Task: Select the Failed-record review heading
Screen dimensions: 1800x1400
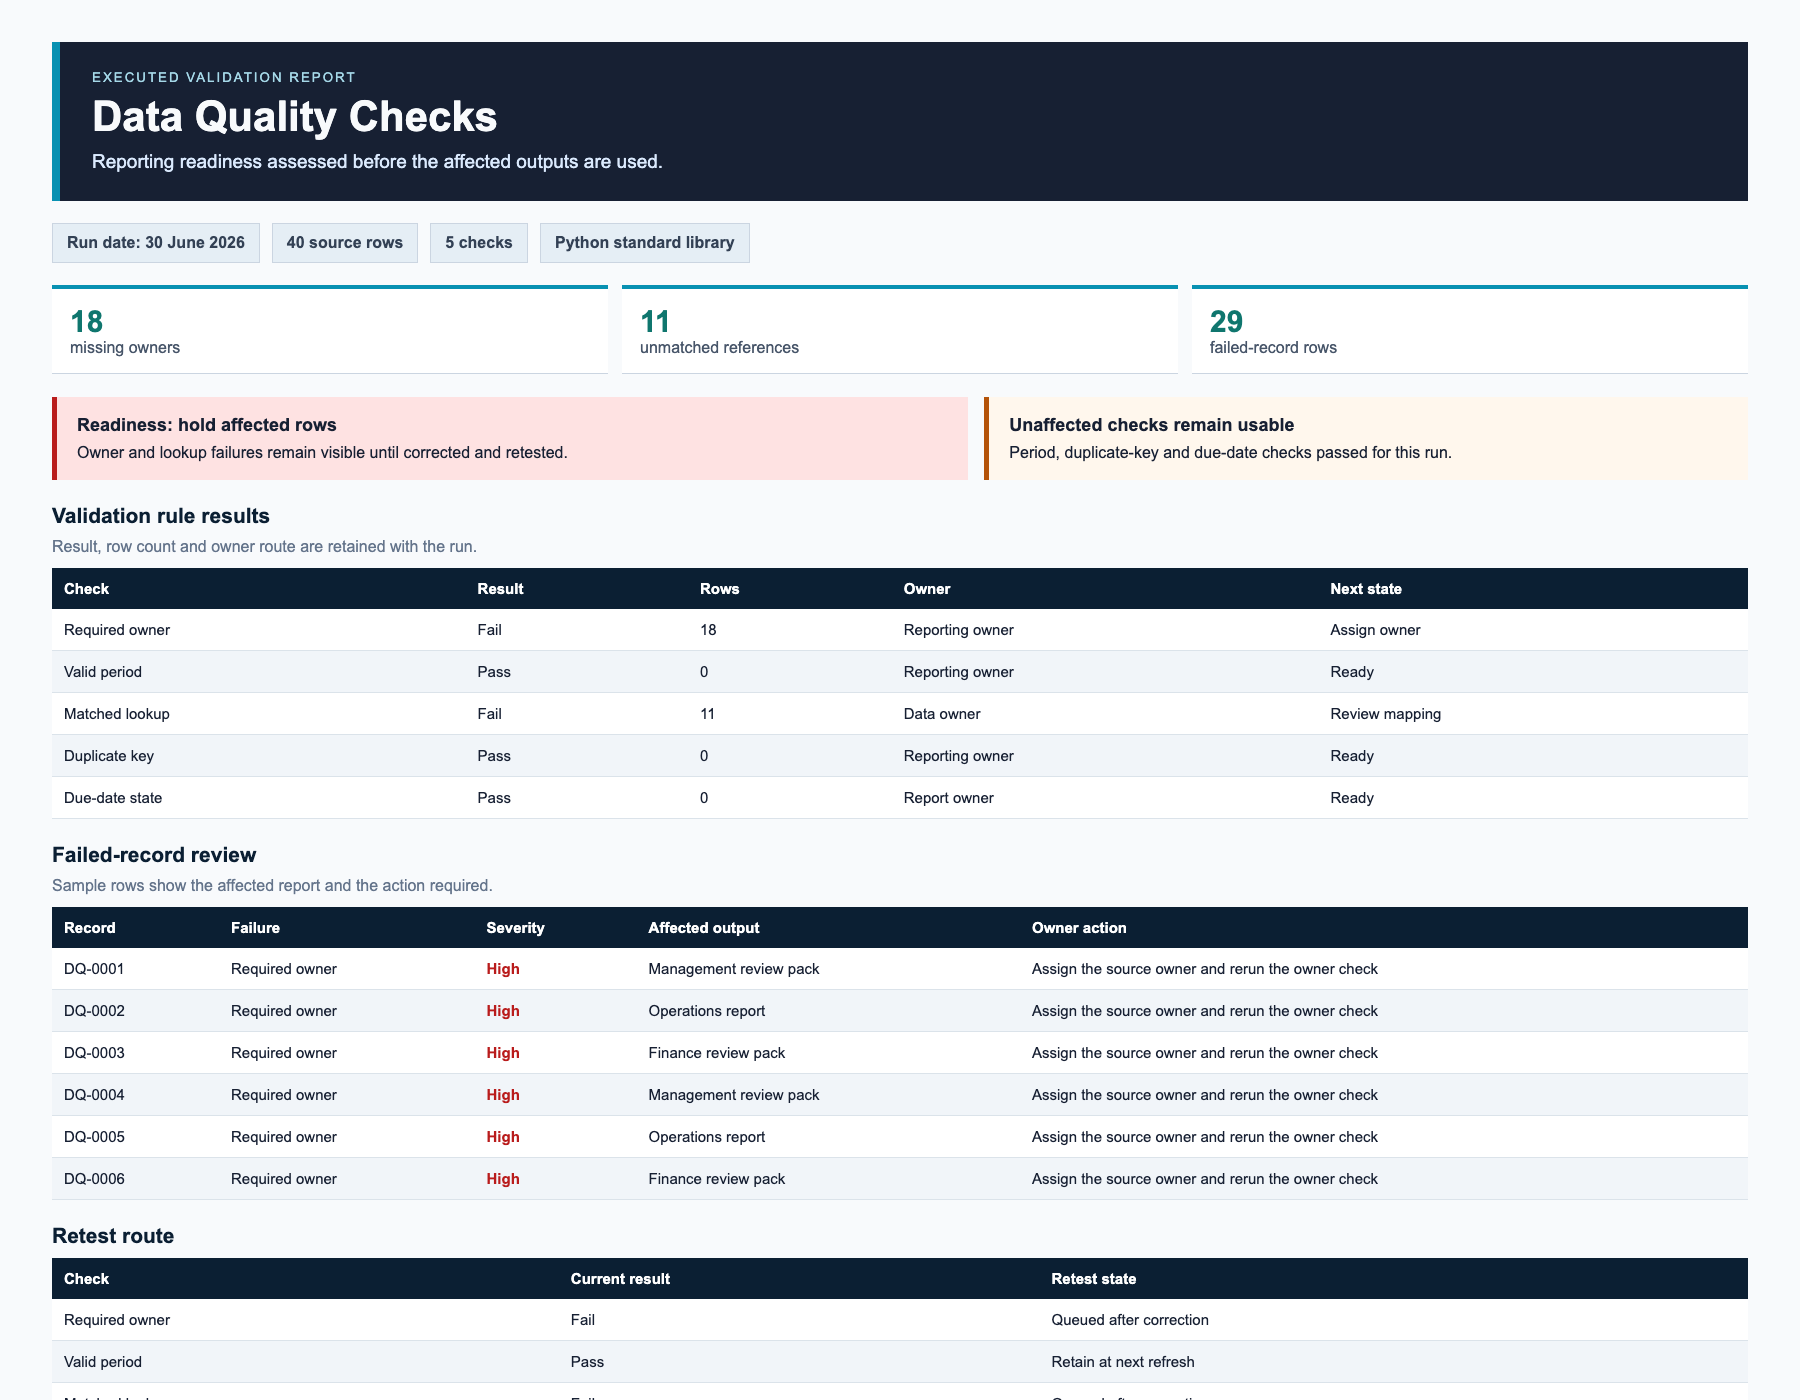Action: click(x=154, y=855)
